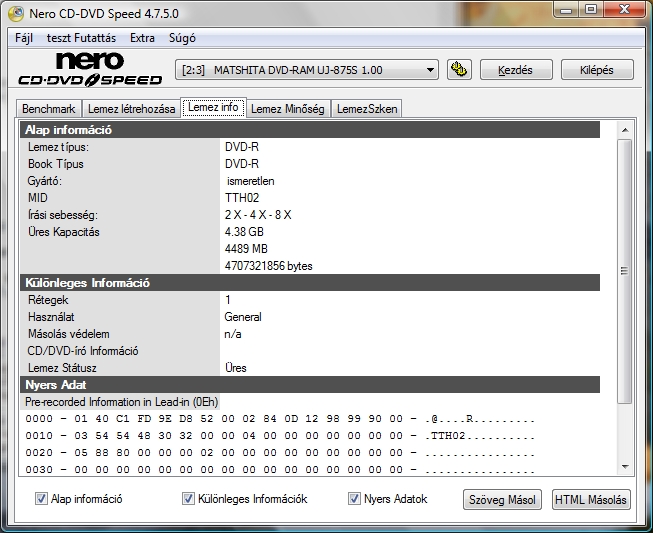Open the Súgó menu
This screenshot has height=533, width=653.
182,38
